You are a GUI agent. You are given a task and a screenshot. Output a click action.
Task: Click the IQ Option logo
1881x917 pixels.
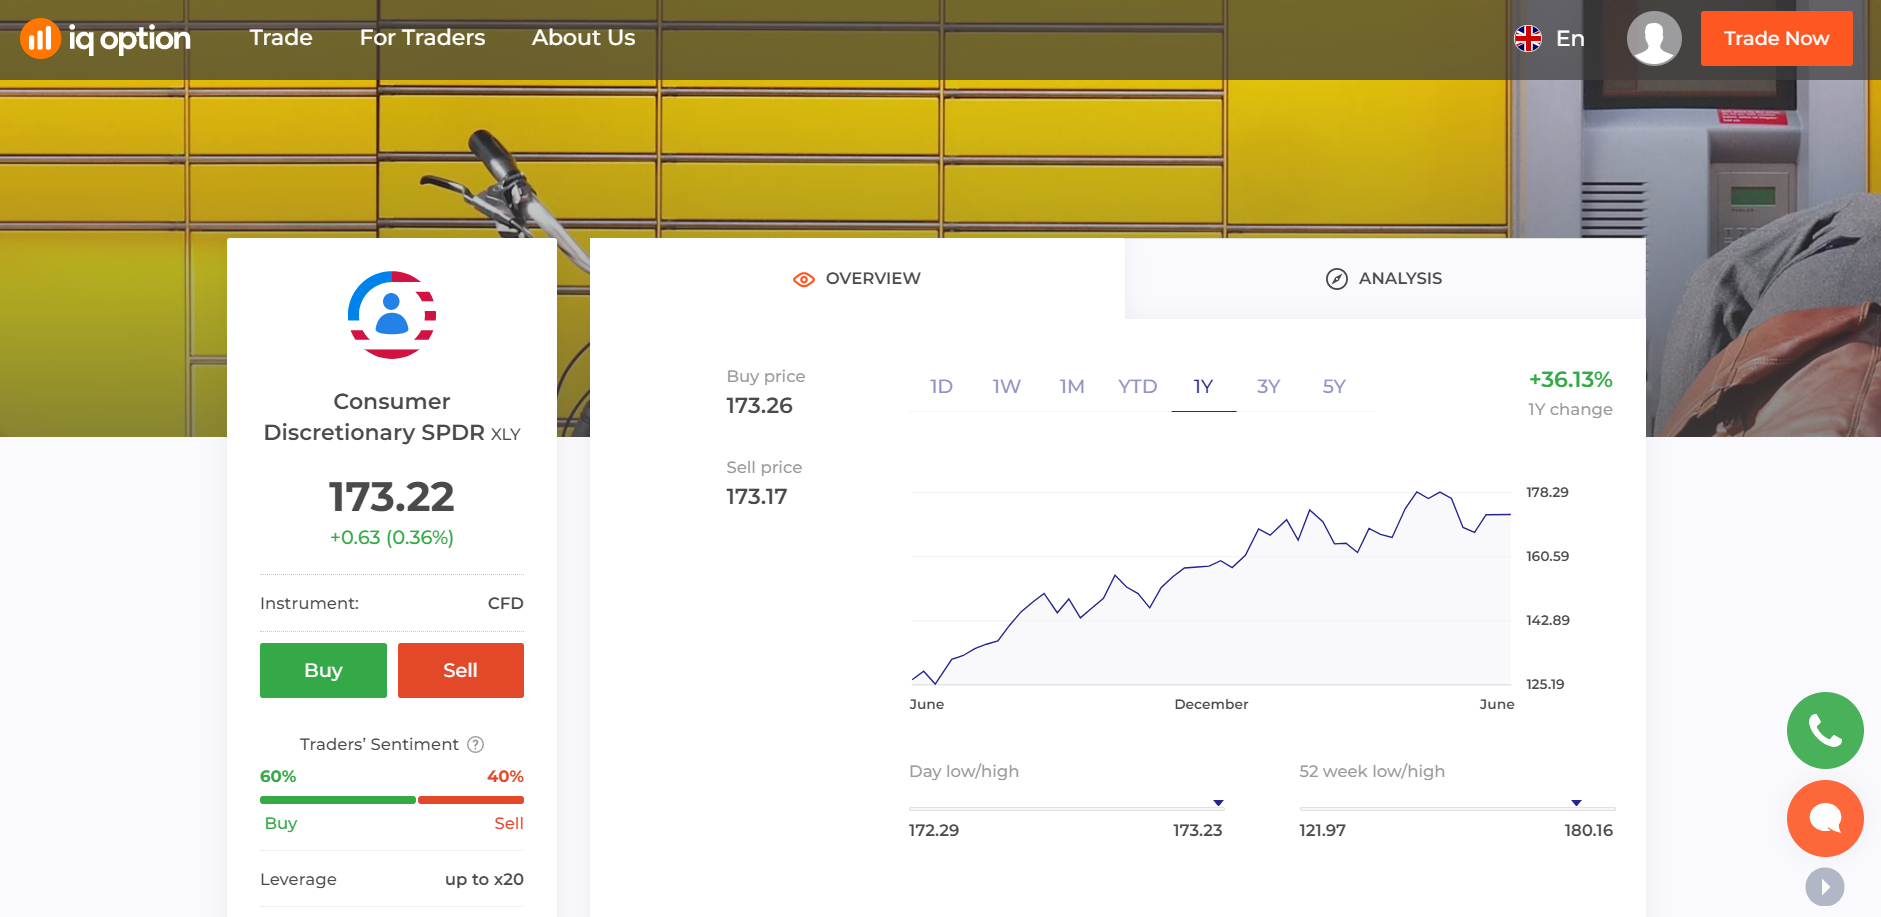coord(105,38)
